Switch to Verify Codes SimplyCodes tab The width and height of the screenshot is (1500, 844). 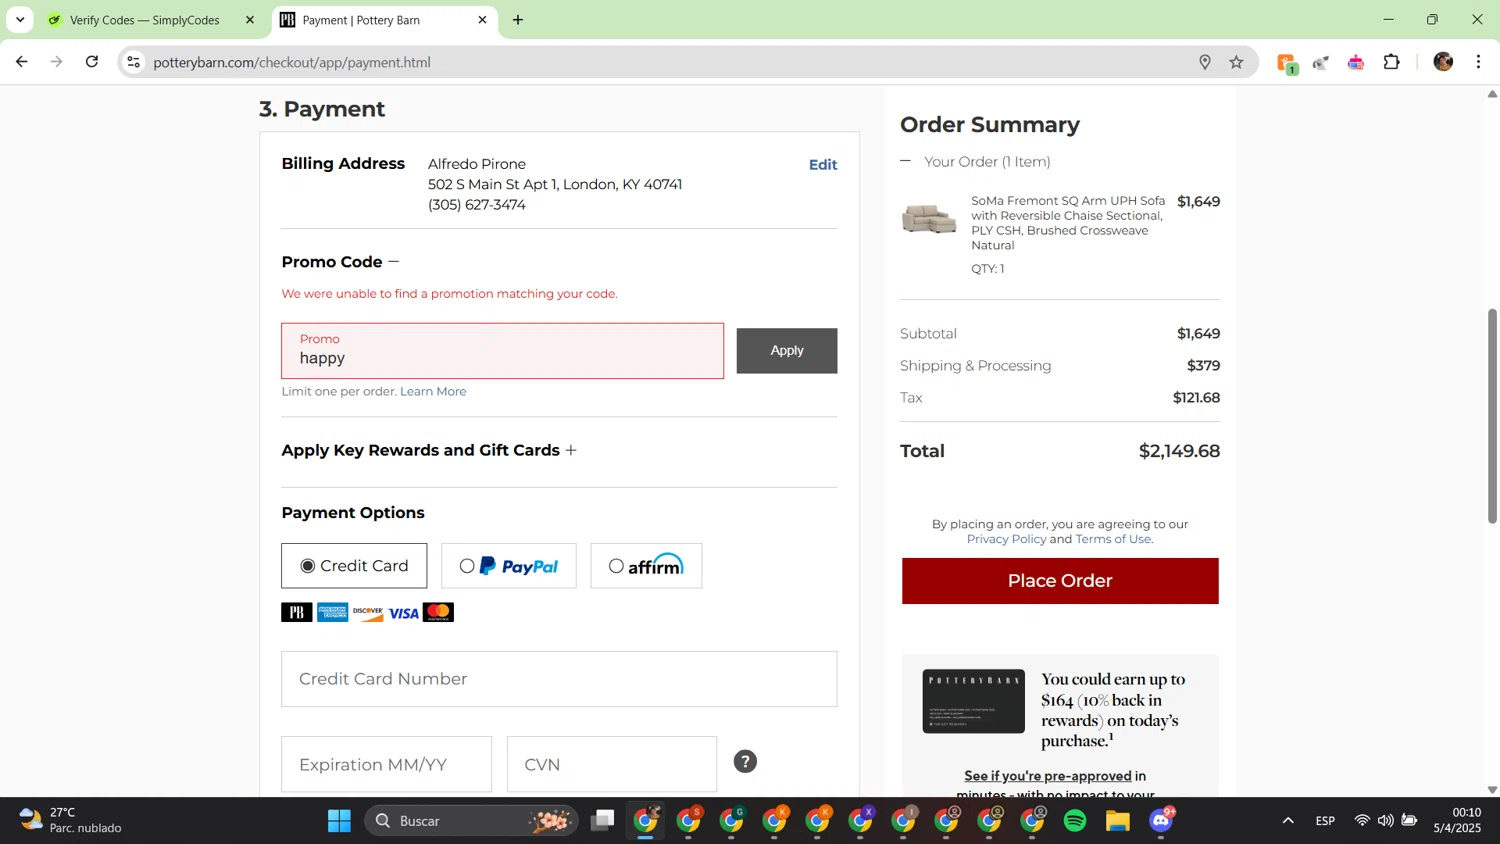pyautogui.click(x=145, y=20)
